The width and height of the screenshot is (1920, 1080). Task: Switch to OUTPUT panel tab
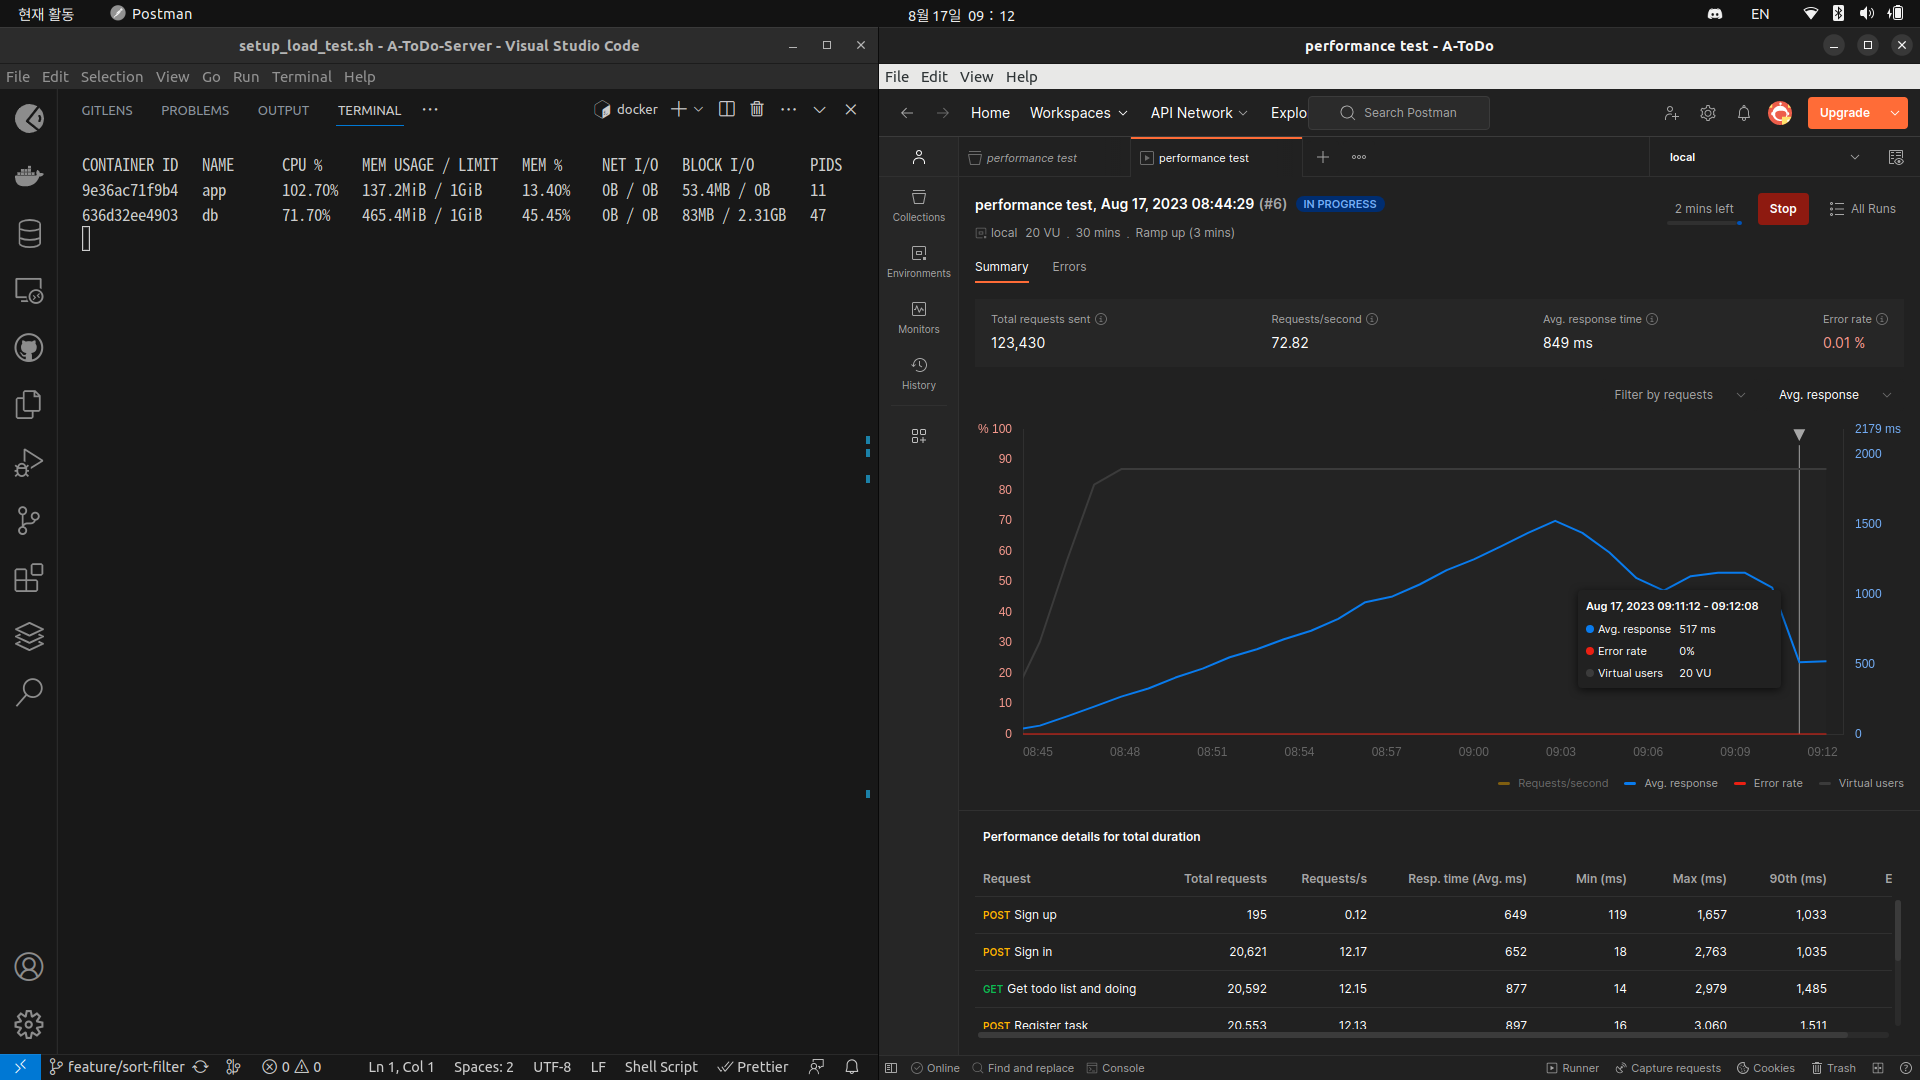tap(283, 110)
